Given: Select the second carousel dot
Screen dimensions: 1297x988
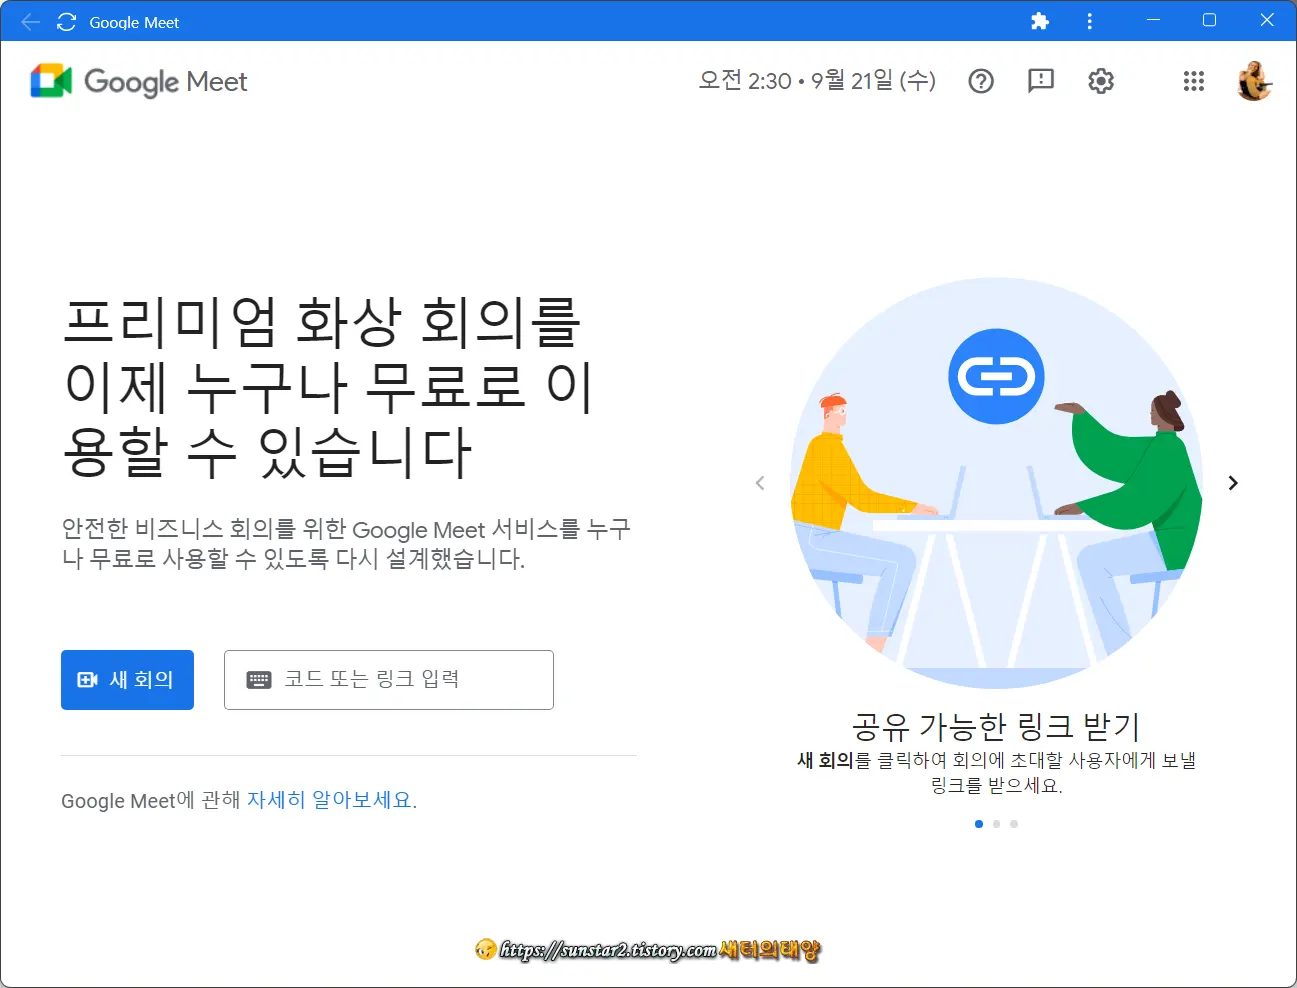Looking at the screenshot, I should point(996,824).
